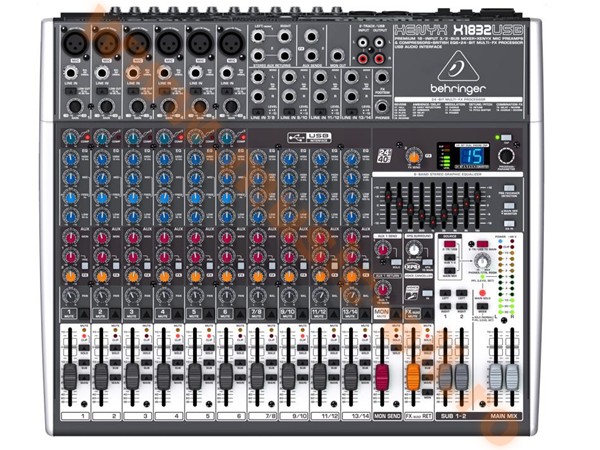The image size is (600, 450).
Task: Click channel 1 XLR mic input
Action: [x=75, y=43]
